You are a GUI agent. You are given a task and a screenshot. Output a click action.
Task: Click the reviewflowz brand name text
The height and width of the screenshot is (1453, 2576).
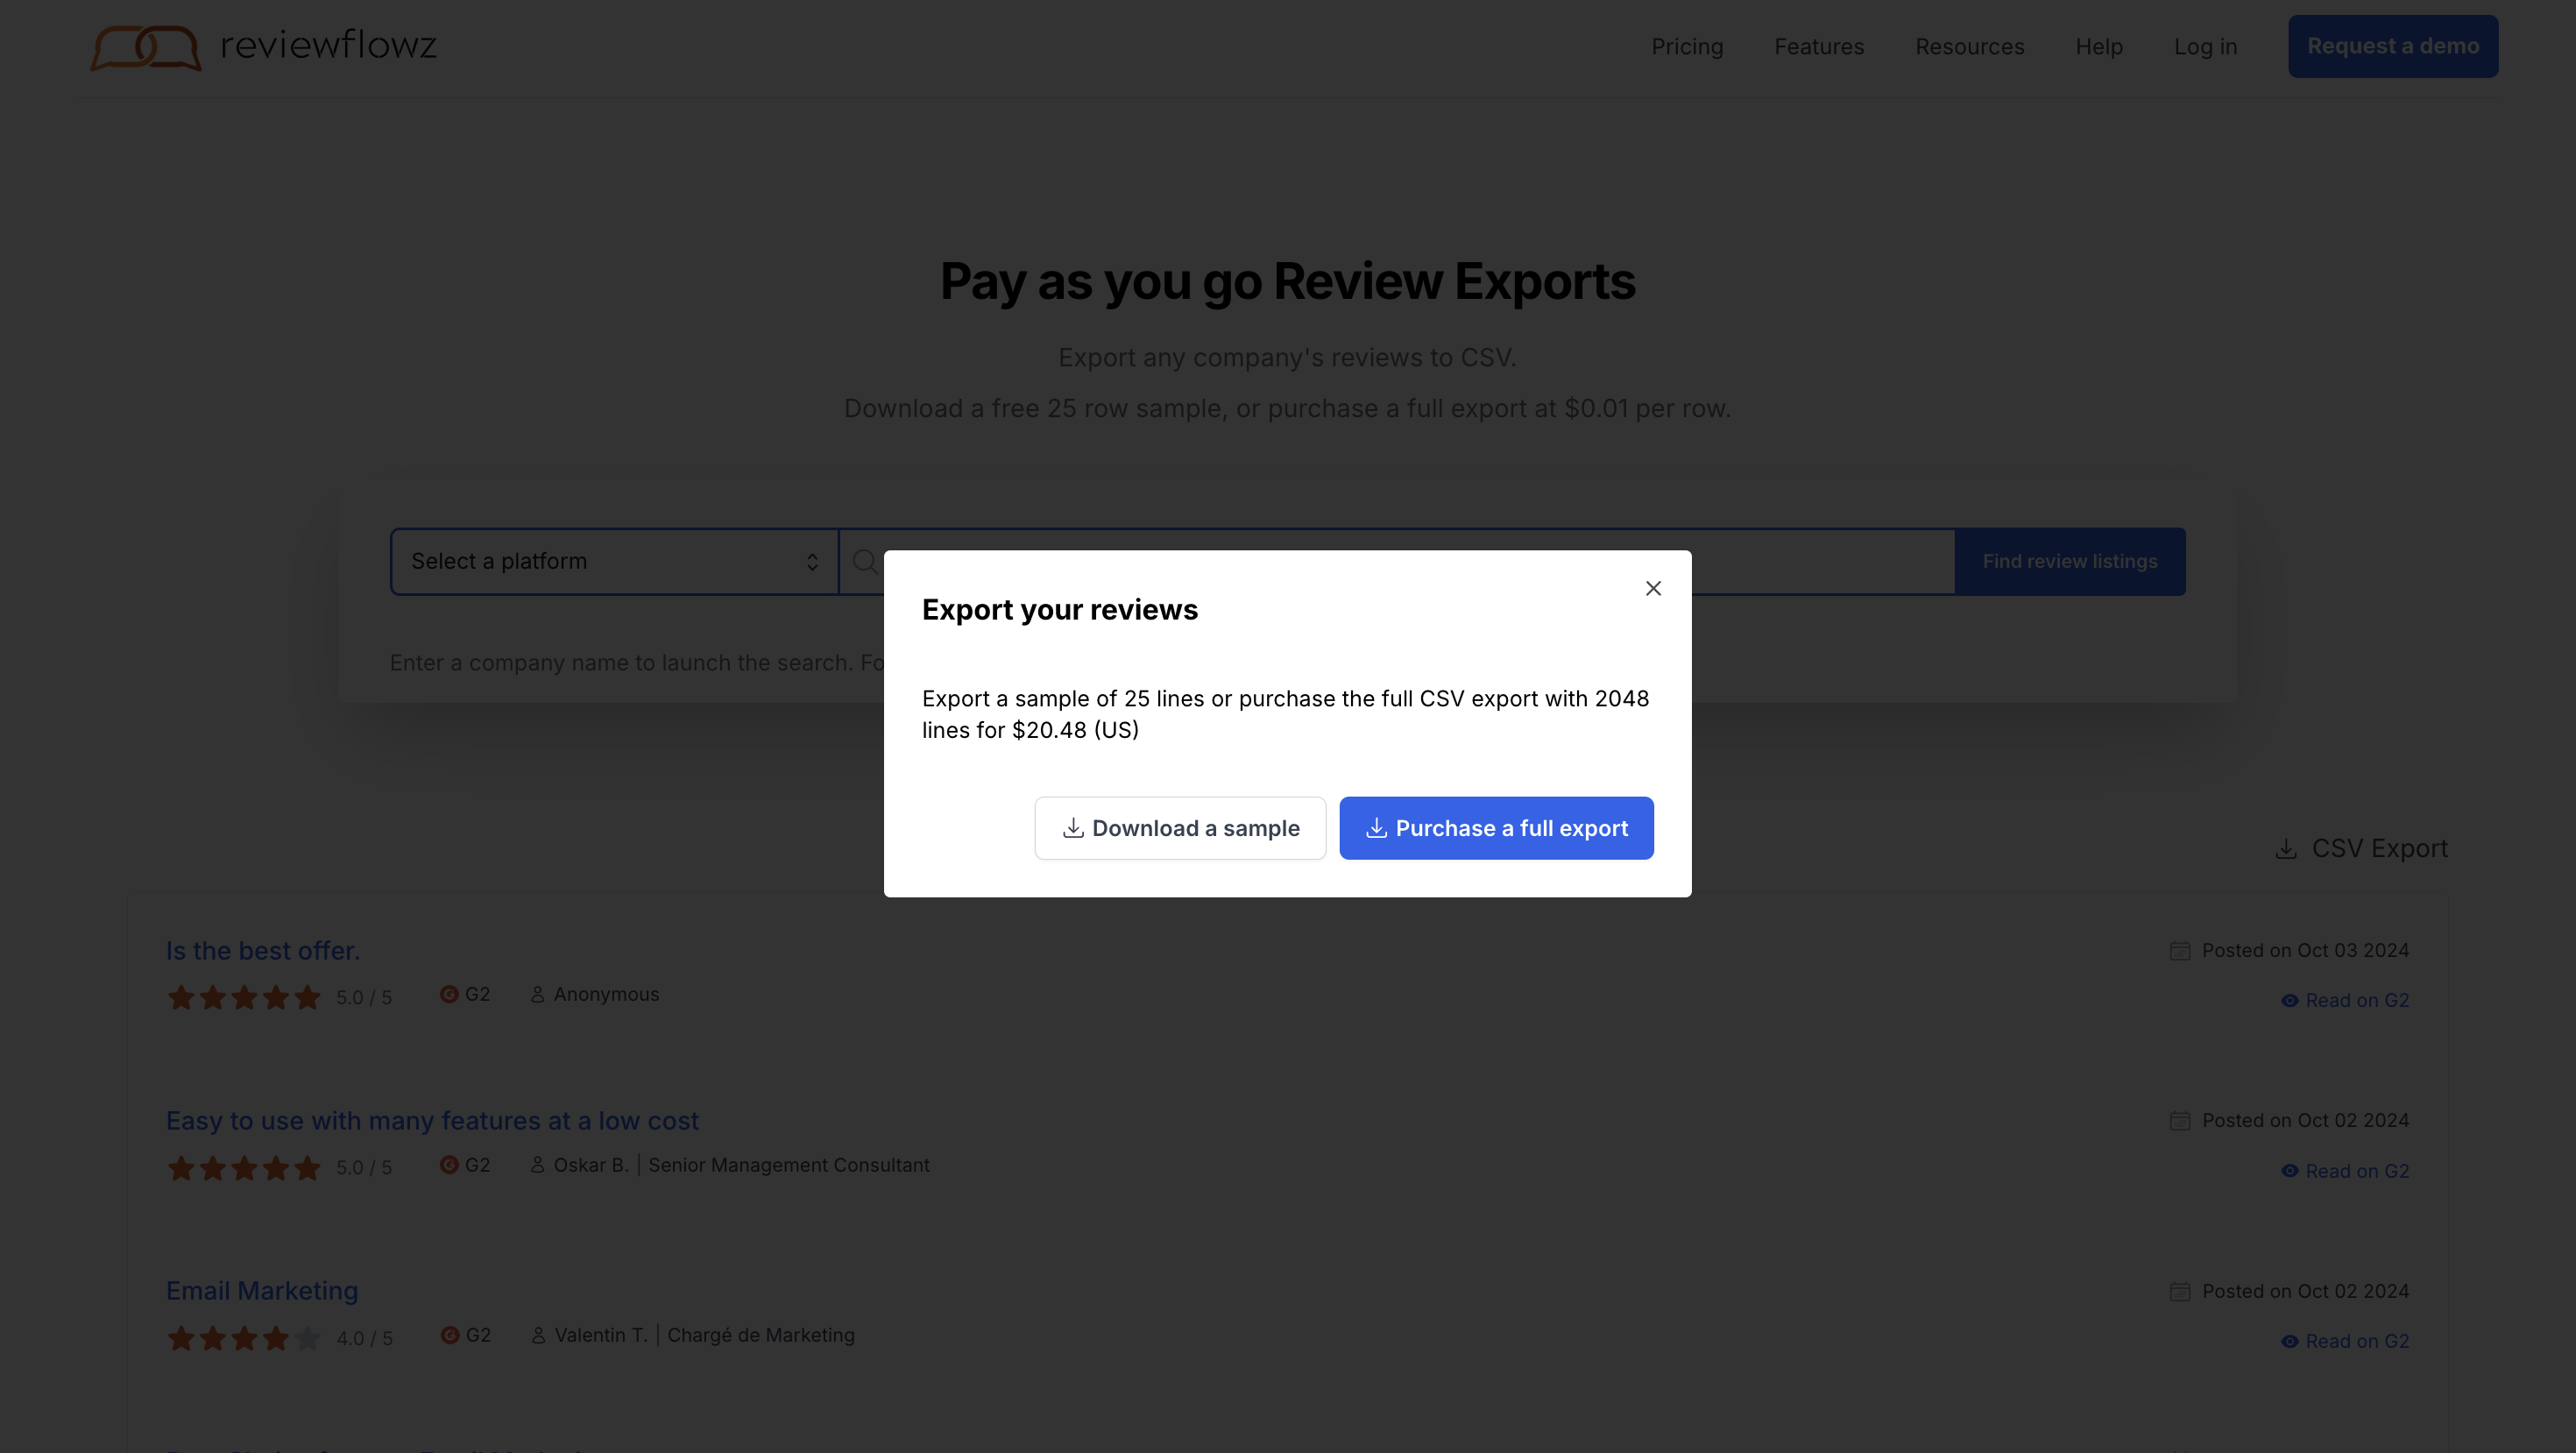coord(328,44)
